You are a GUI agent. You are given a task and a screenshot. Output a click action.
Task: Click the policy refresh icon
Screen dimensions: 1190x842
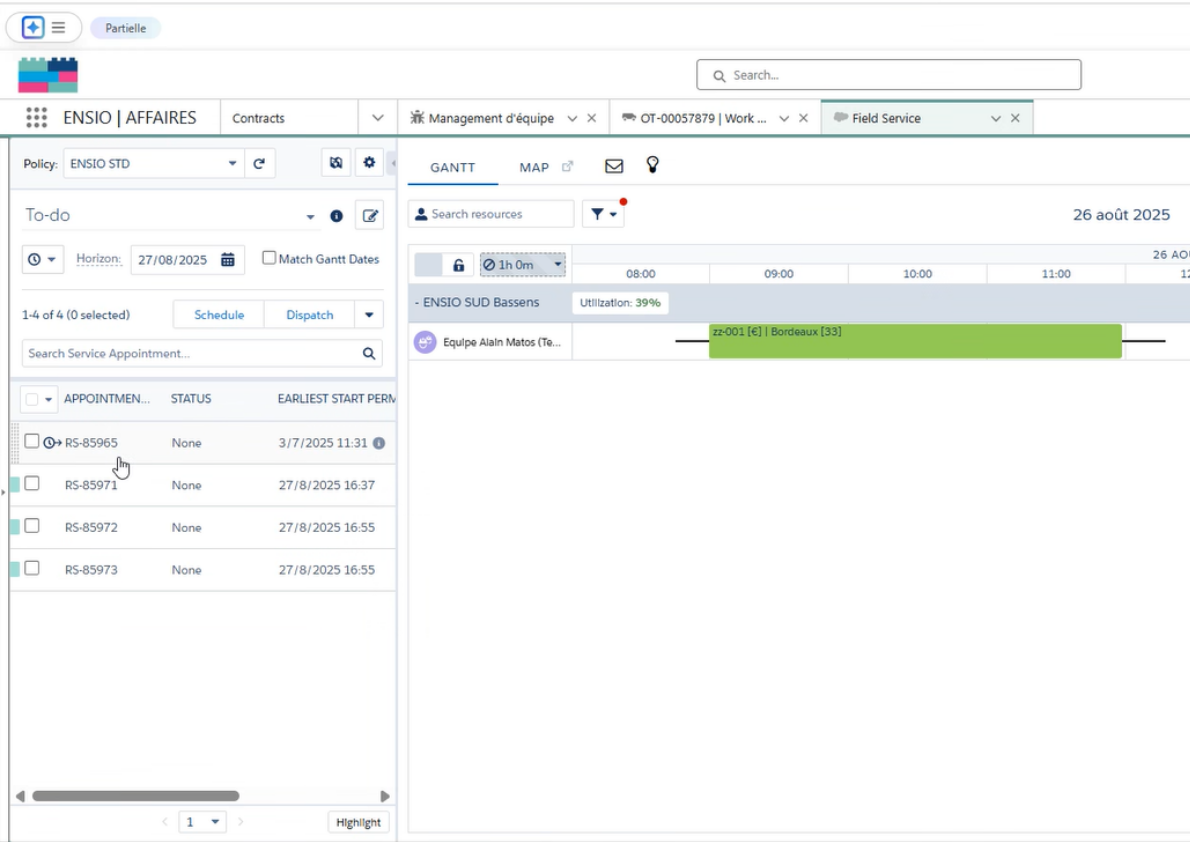[x=259, y=164]
